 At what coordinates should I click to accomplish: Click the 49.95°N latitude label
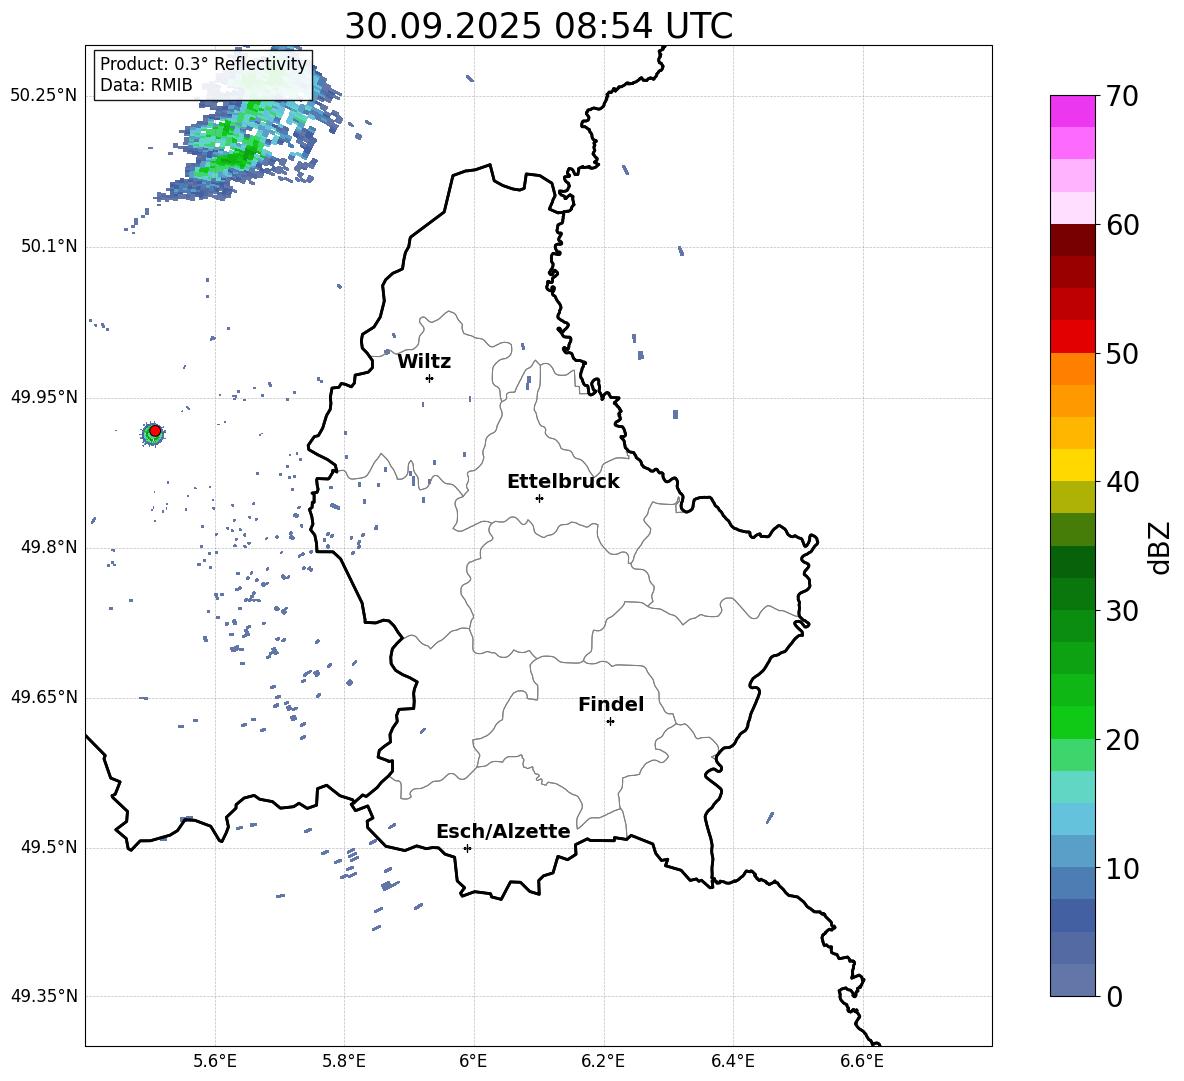pos(44,397)
